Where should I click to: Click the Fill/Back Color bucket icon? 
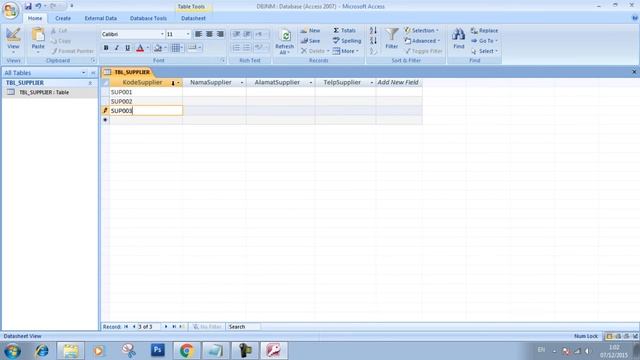[158, 48]
